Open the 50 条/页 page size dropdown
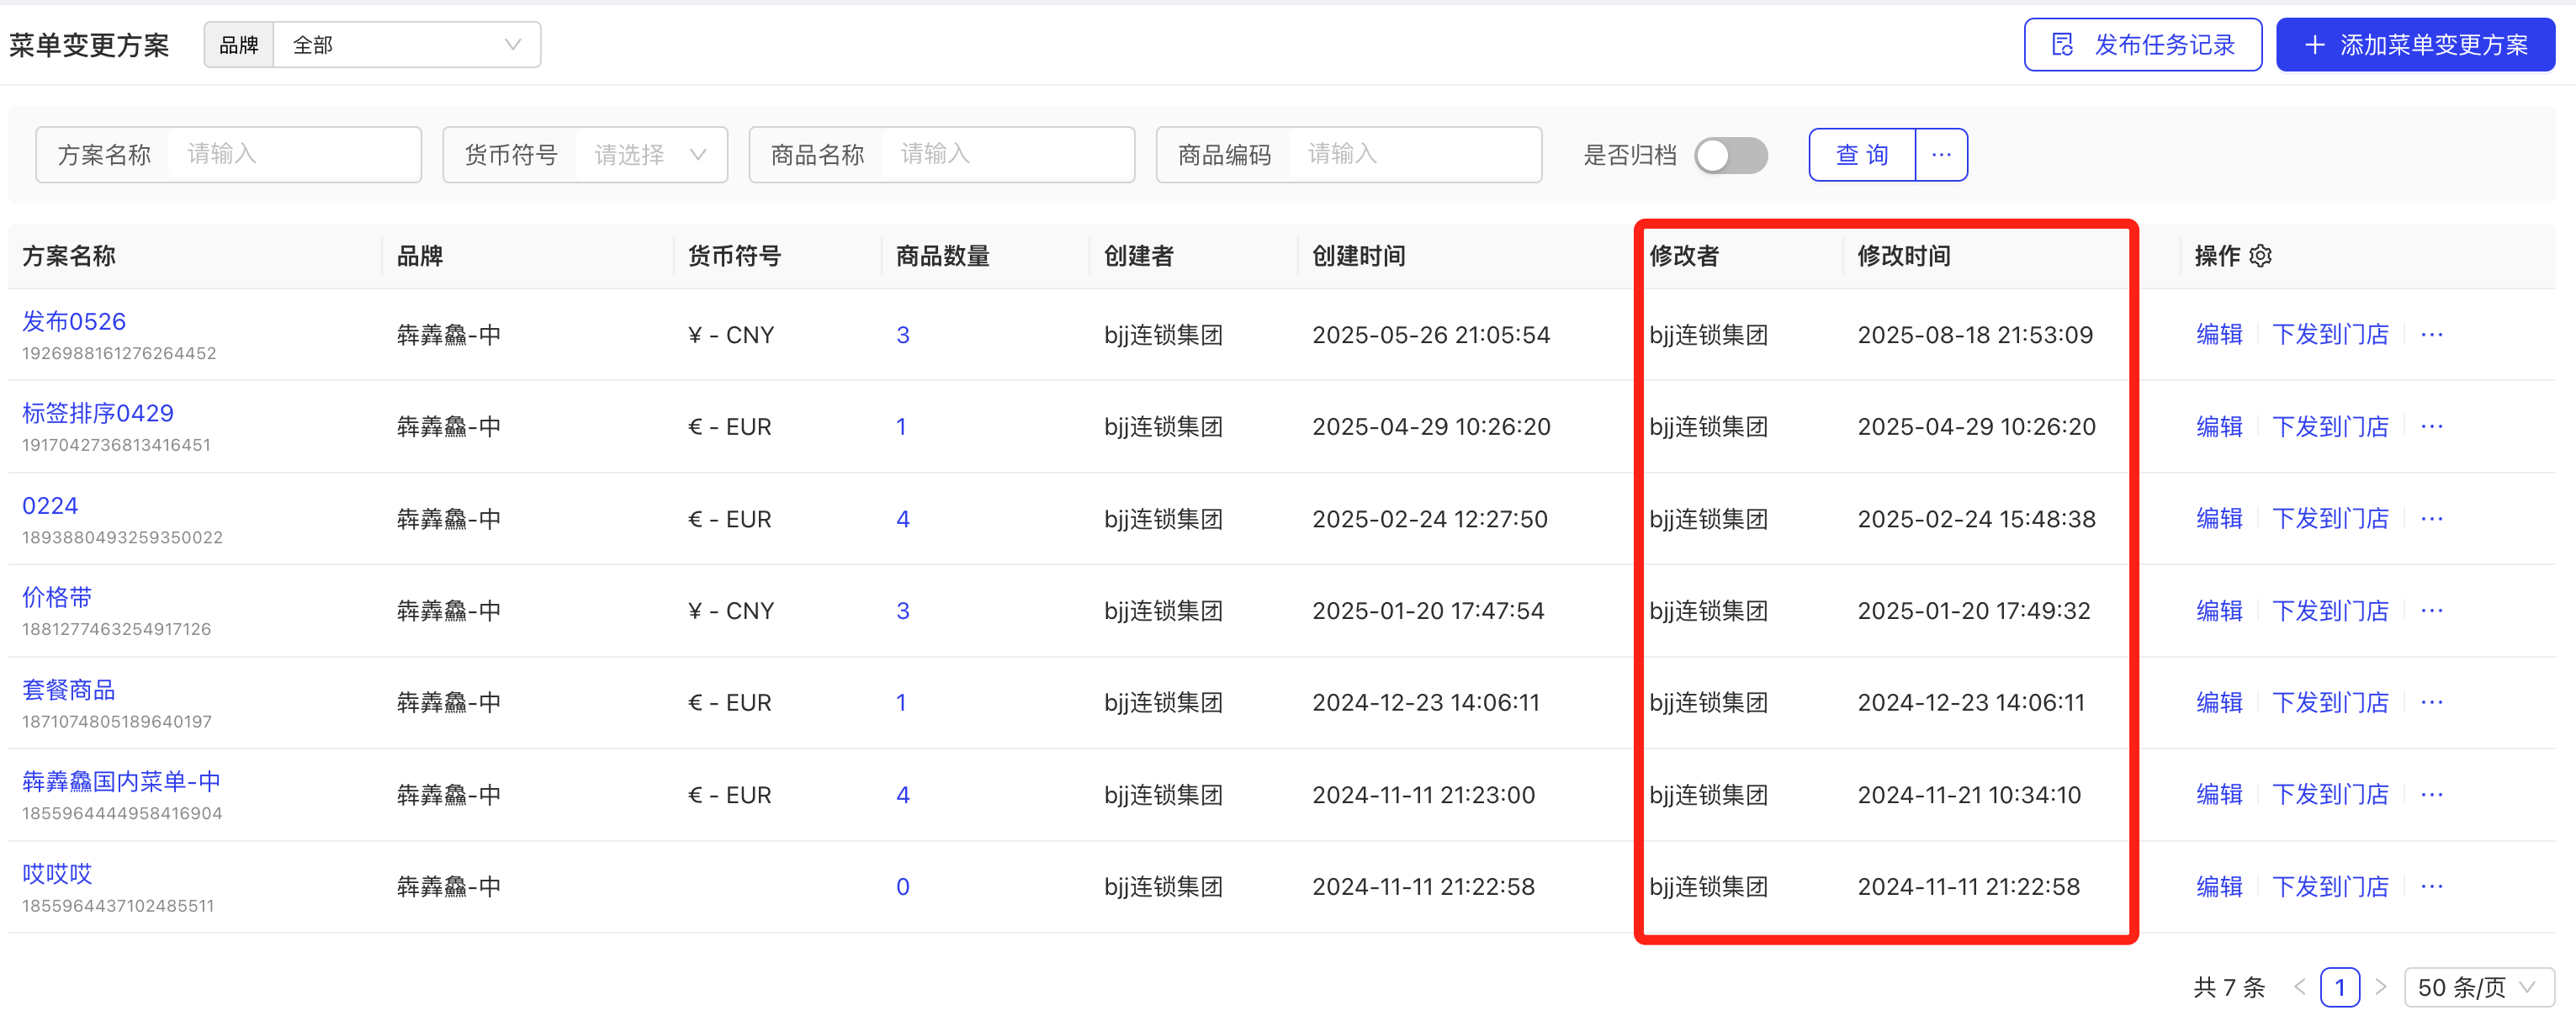 [x=2478, y=987]
